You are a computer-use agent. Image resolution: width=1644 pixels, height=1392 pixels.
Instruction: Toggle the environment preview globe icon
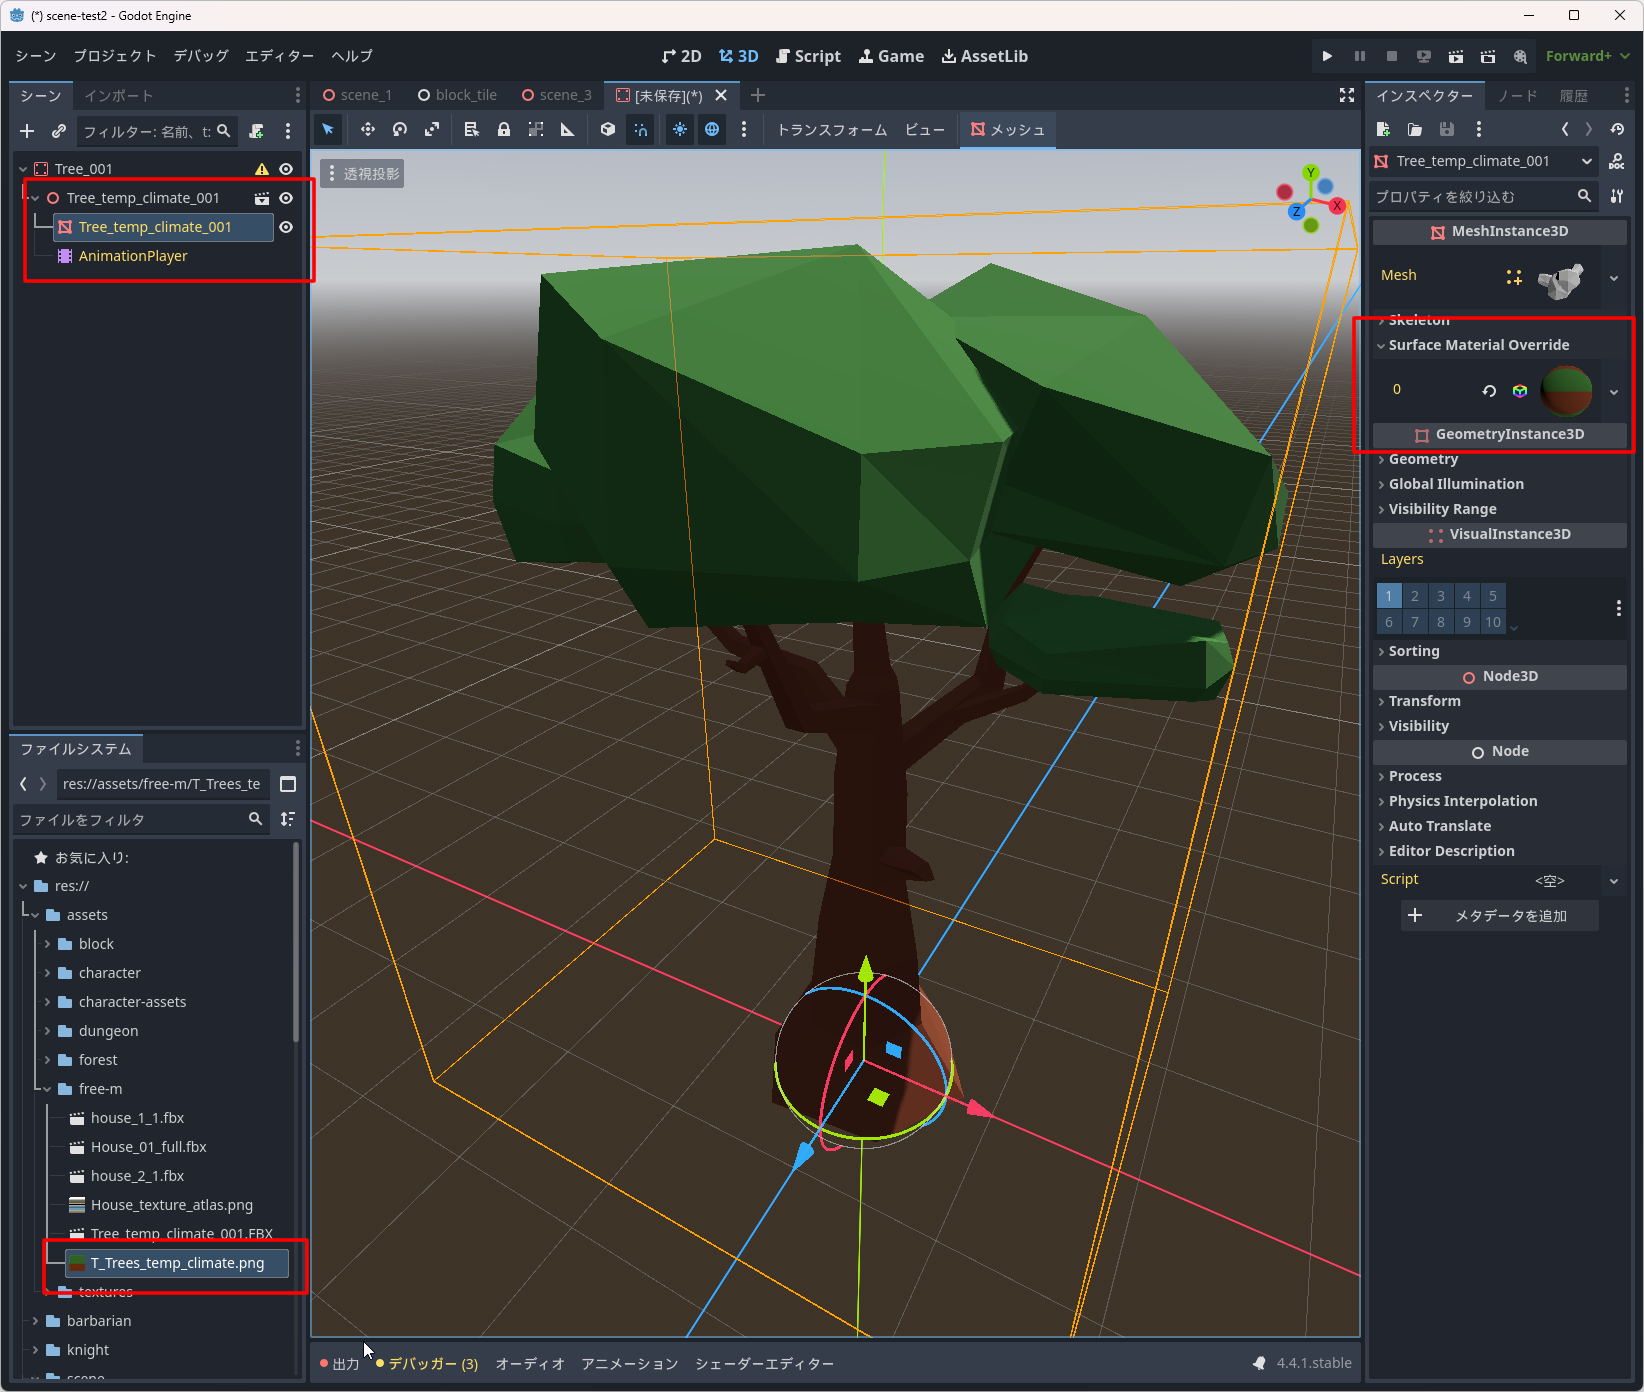712,129
